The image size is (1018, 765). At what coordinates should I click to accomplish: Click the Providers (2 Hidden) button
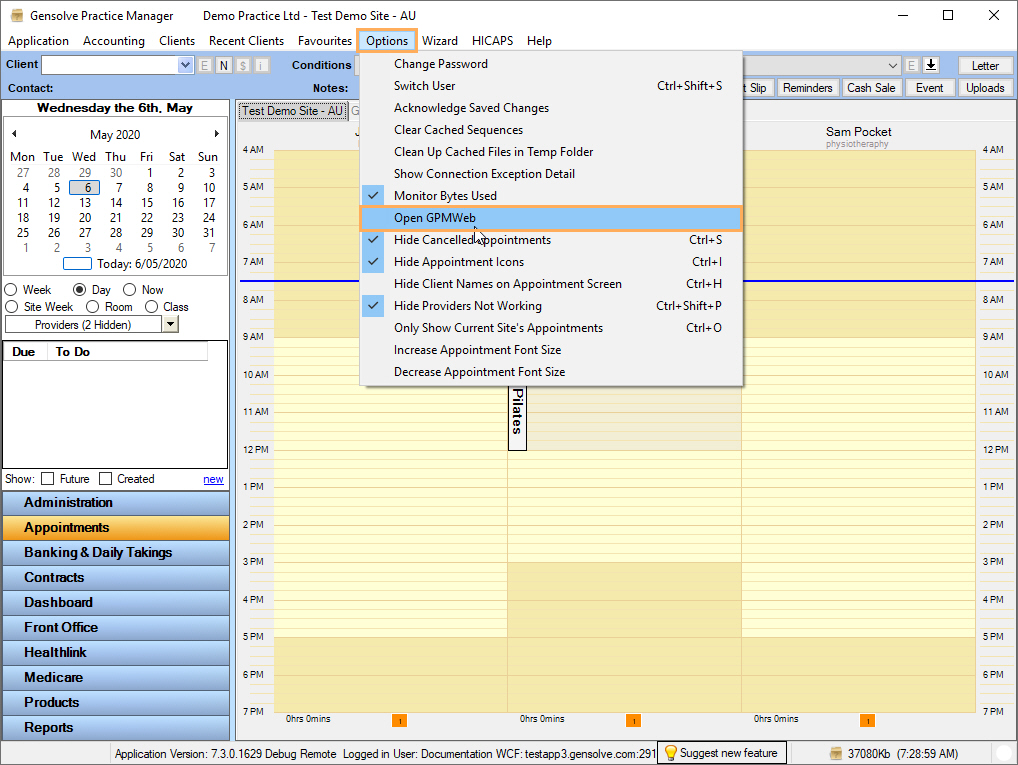(x=83, y=324)
